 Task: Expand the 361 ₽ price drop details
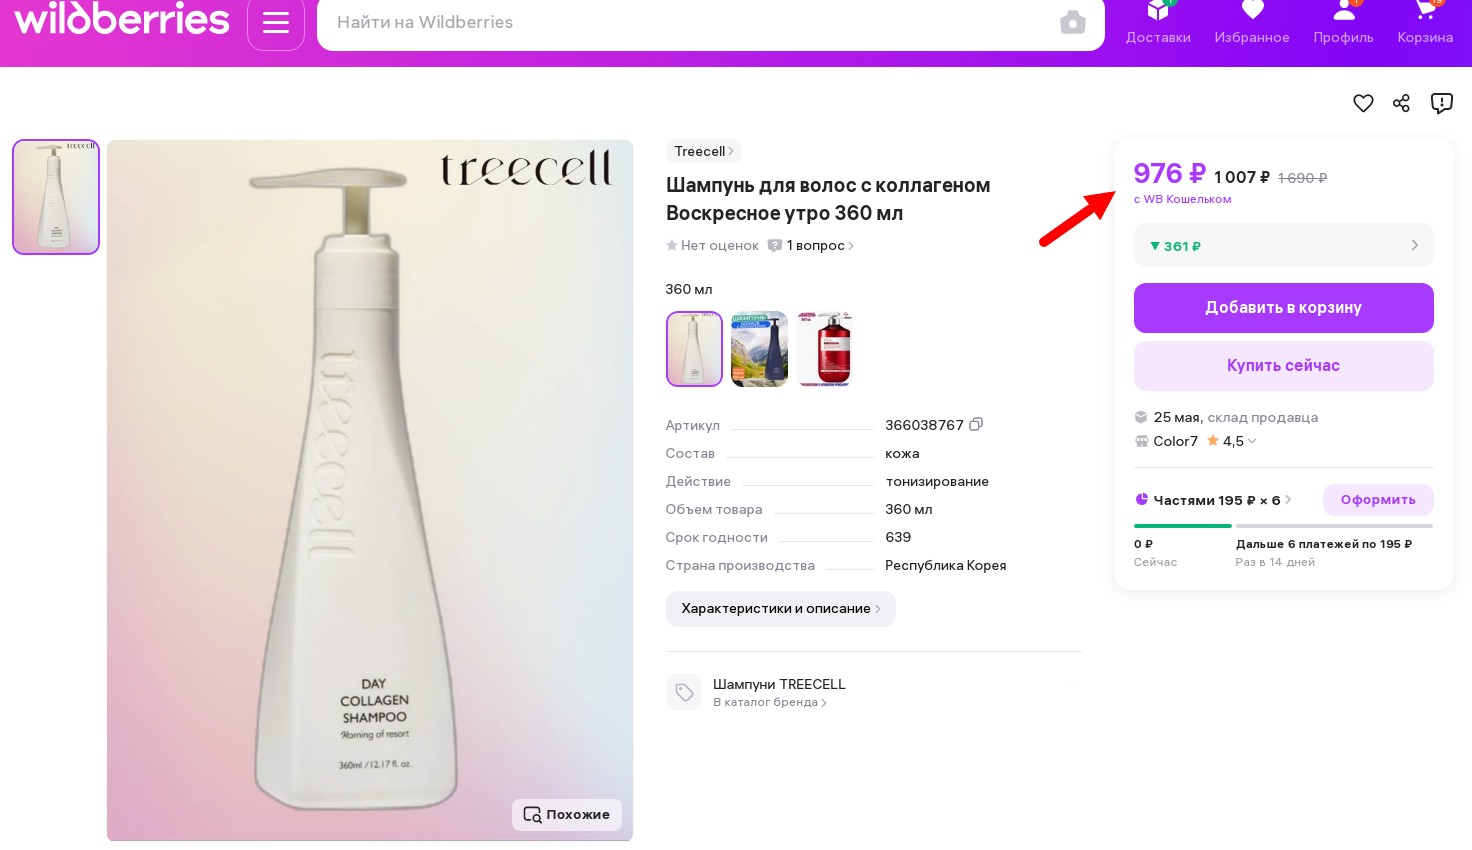point(1283,246)
